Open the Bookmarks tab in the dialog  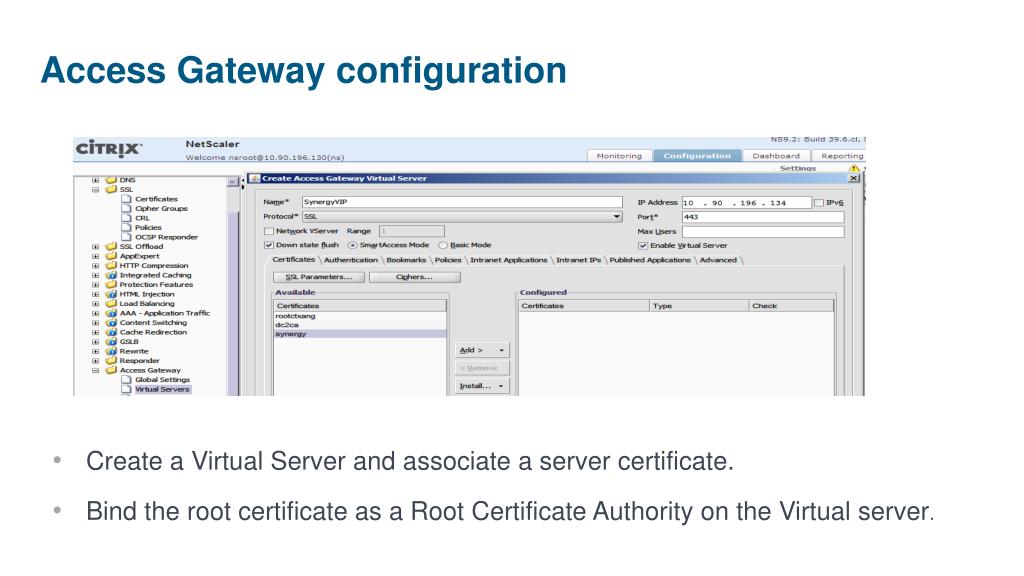[x=406, y=260]
